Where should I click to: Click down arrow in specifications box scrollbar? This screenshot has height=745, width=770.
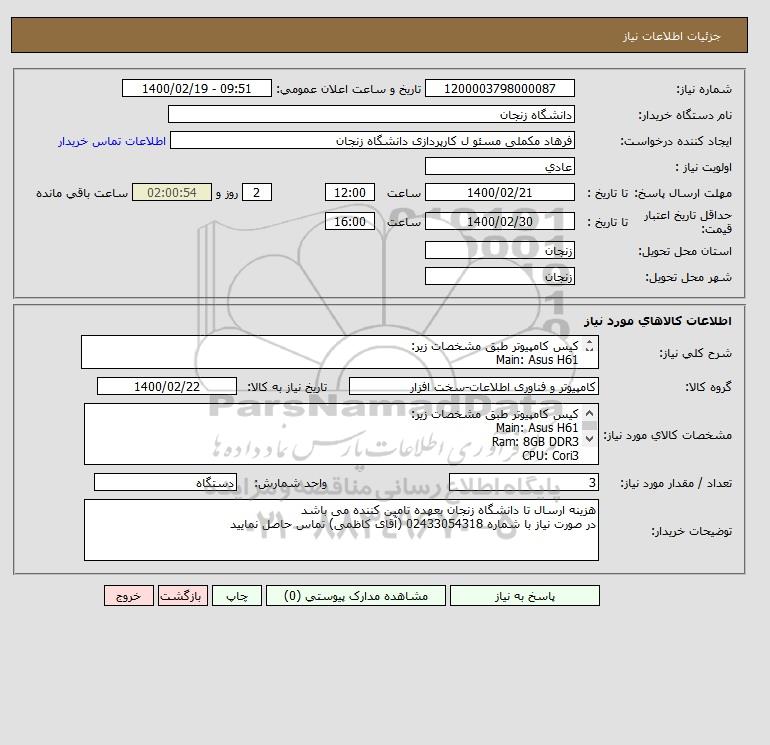click(x=590, y=439)
